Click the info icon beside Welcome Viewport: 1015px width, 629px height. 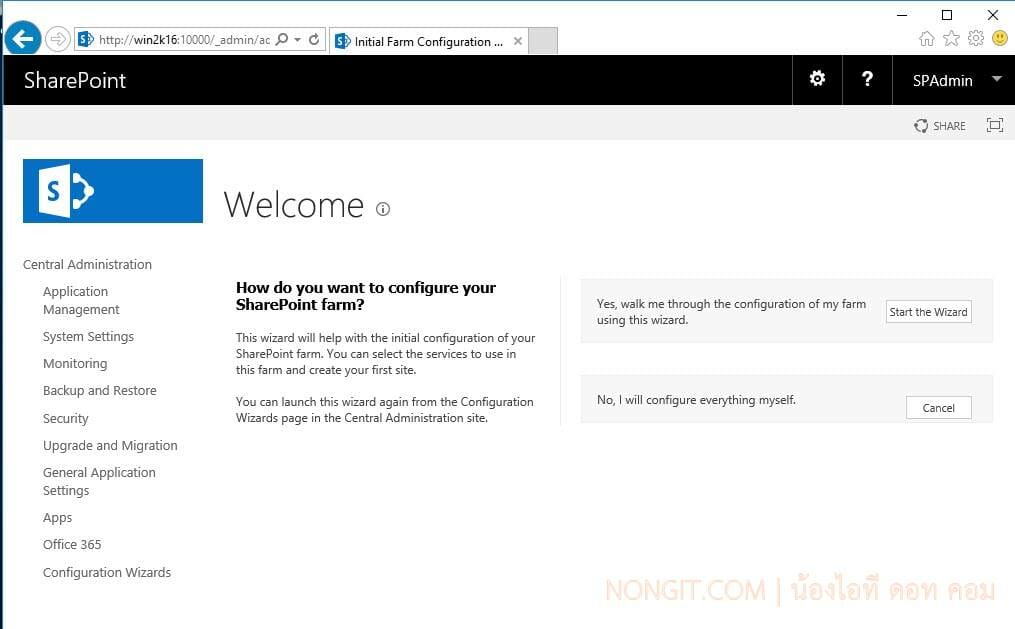[383, 209]
